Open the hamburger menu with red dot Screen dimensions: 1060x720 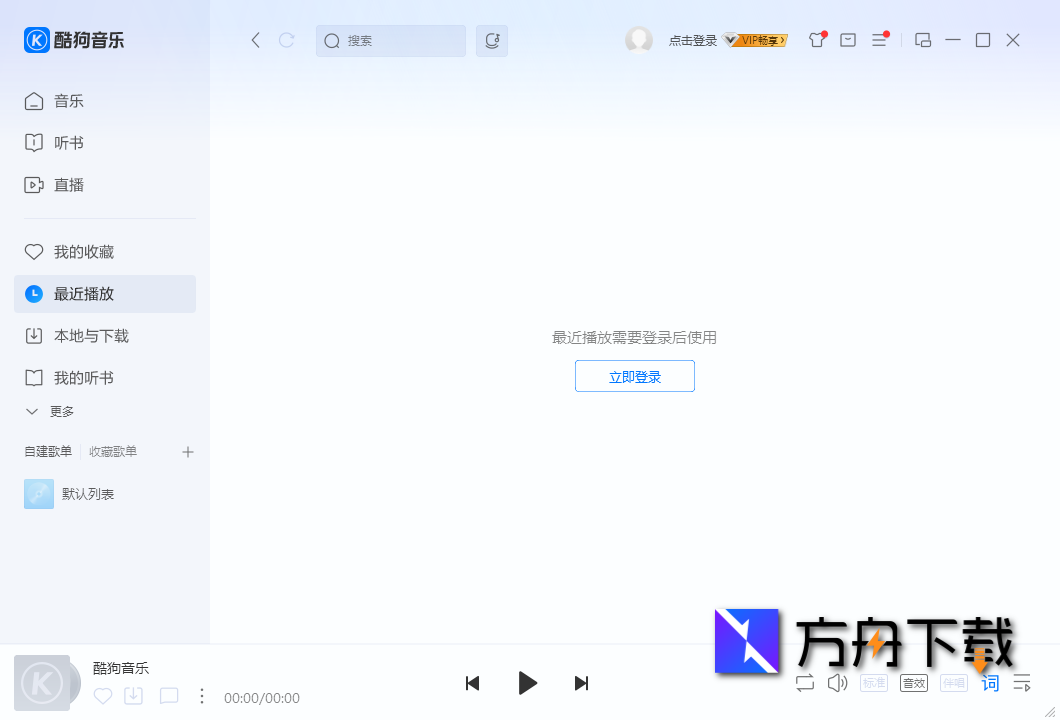pos(879,40)
